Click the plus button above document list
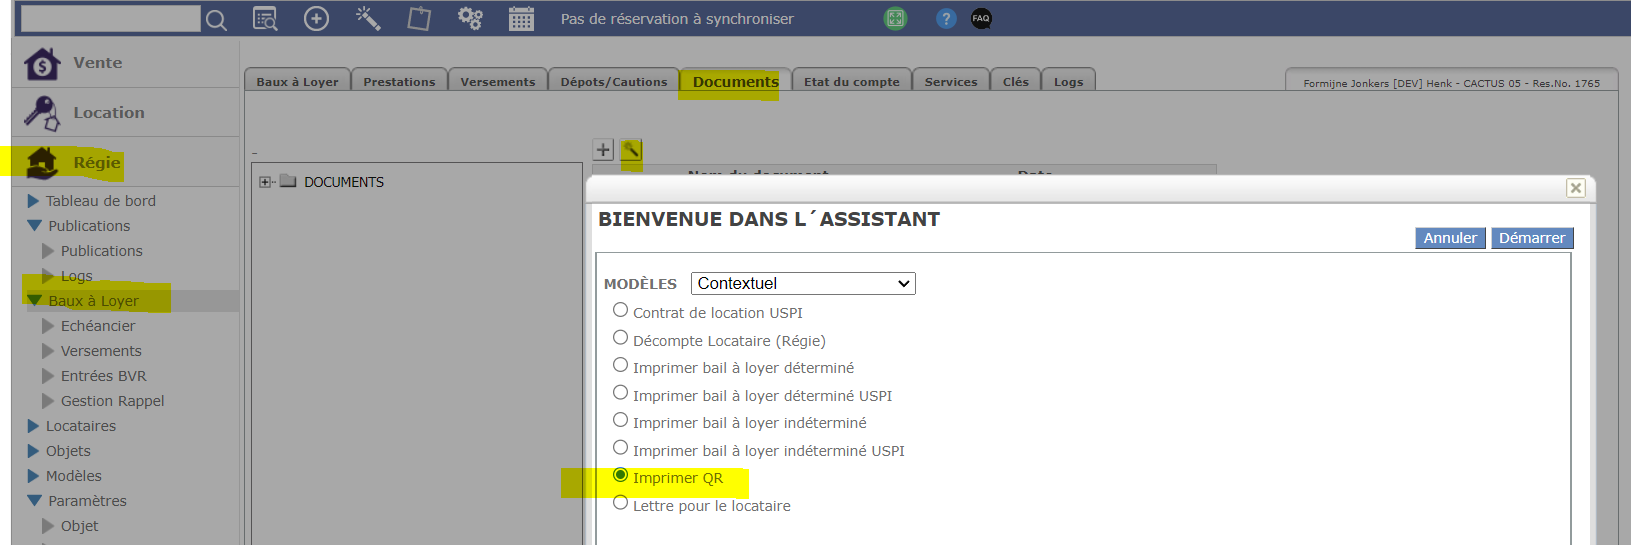This screenshot has height=545, width=1631. [x=603, y=150]
